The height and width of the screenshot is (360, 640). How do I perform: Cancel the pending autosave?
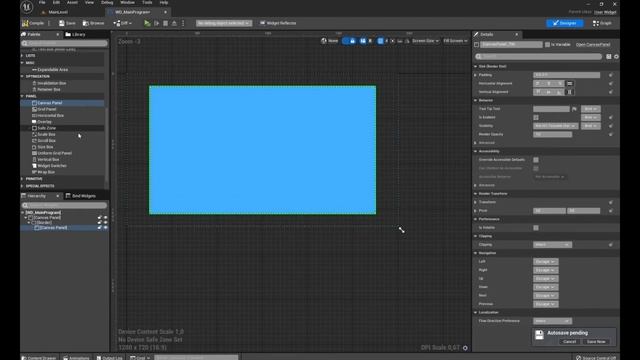(569, 342)
